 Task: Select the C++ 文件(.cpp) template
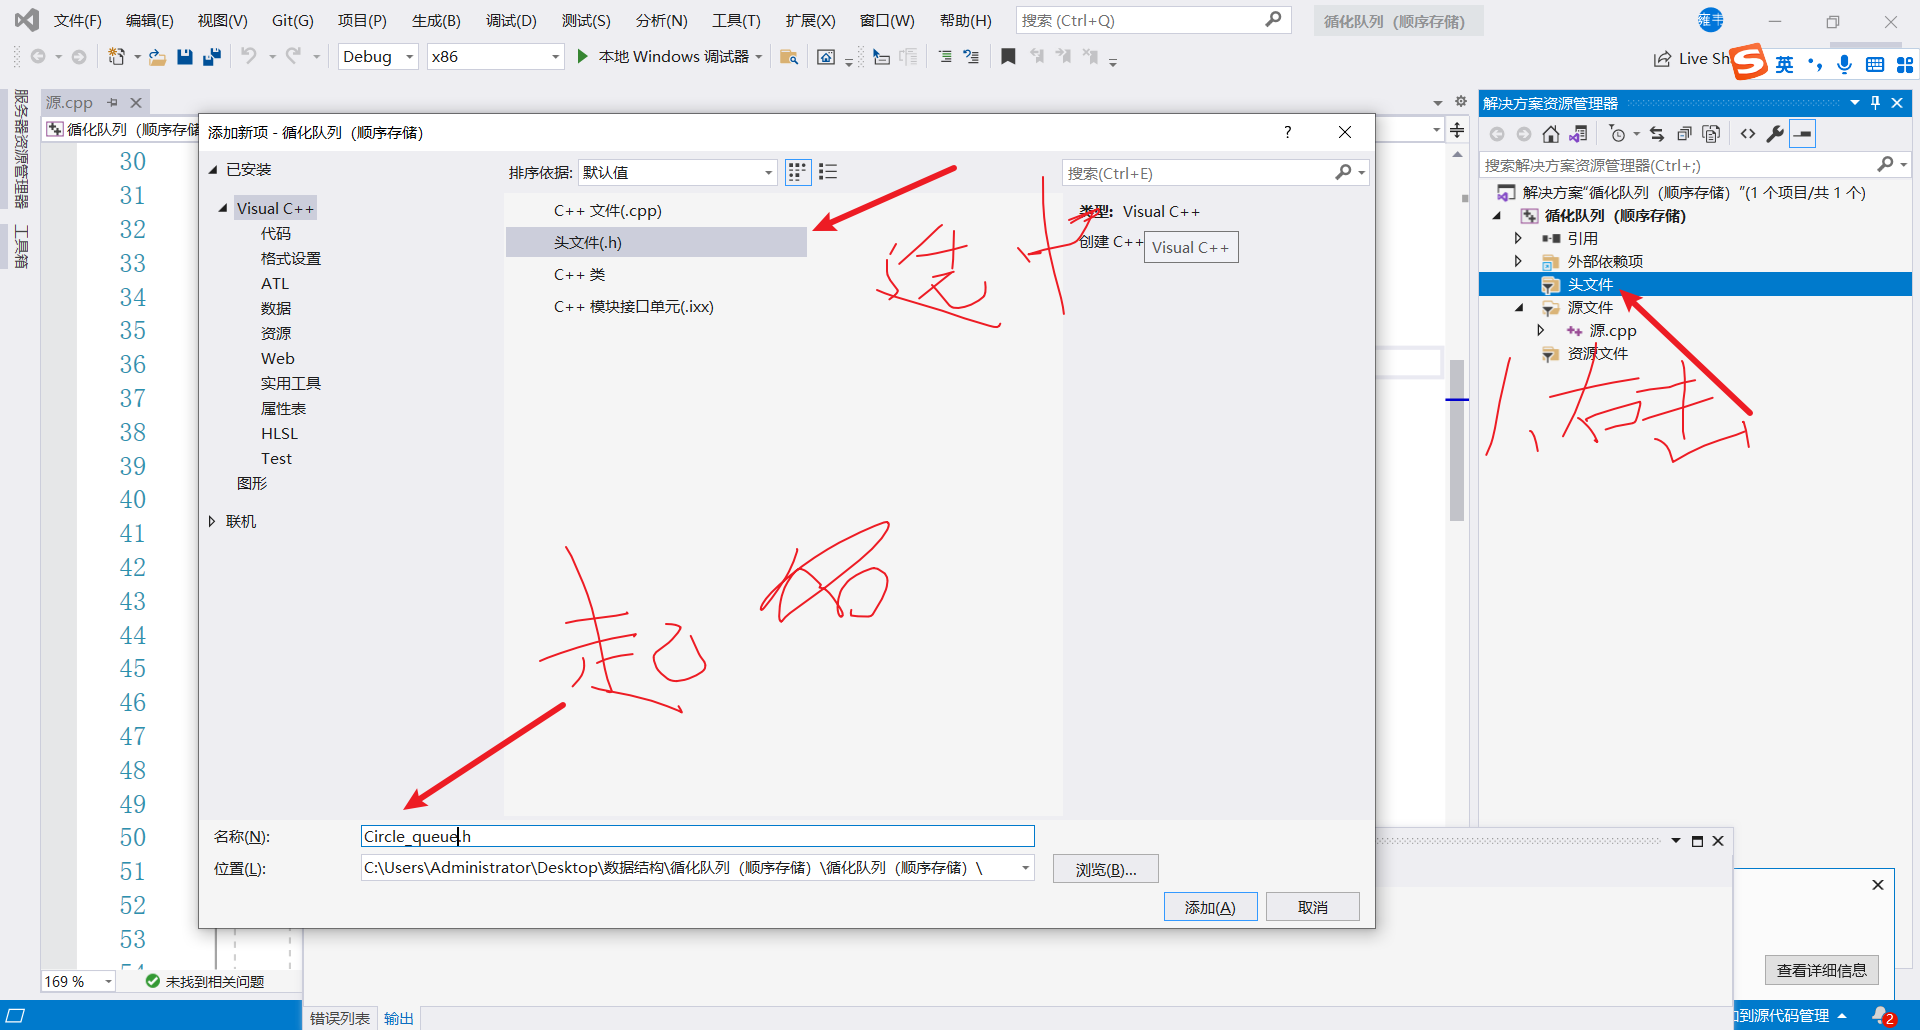[656, 211]
